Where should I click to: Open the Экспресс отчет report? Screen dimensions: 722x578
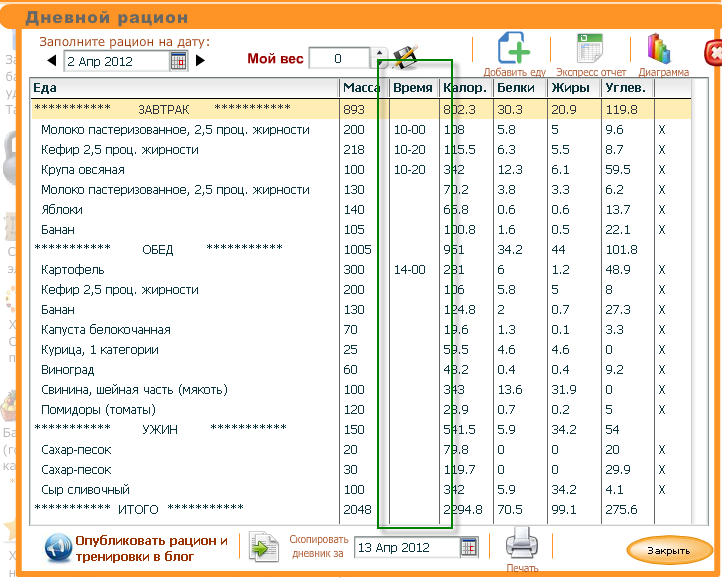(x=590, y=49)
